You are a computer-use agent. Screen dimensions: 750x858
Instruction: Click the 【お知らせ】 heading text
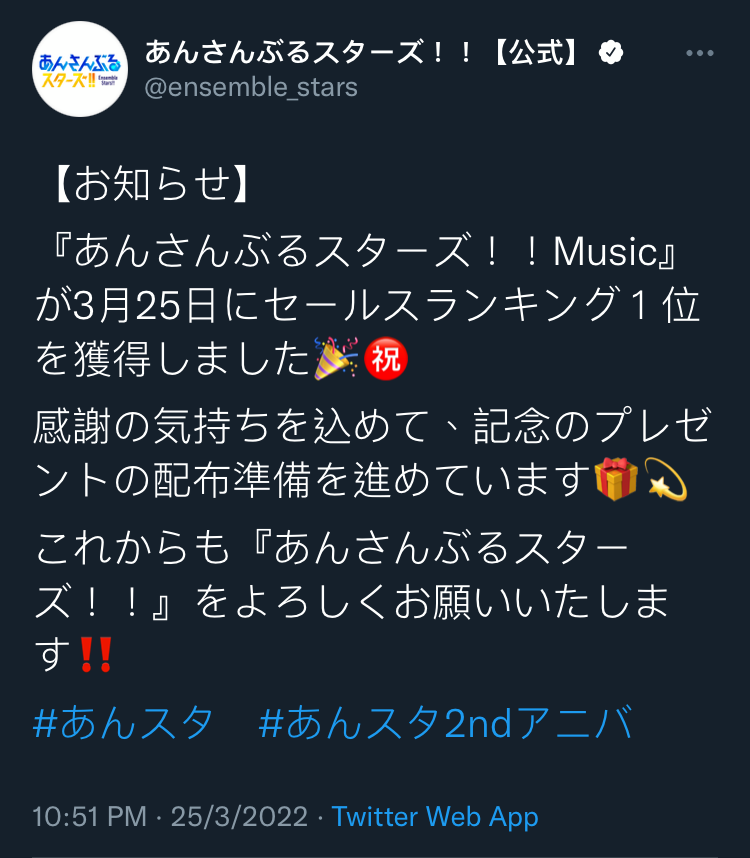click(152, 184)
